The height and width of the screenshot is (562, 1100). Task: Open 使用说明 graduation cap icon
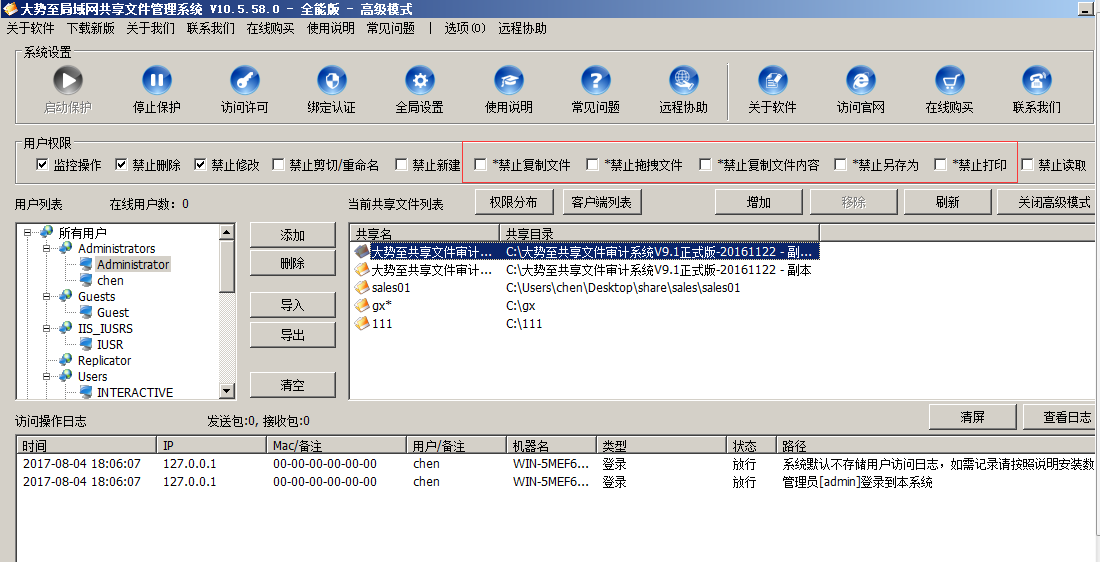pyautogui.click(x=508, y=81)
